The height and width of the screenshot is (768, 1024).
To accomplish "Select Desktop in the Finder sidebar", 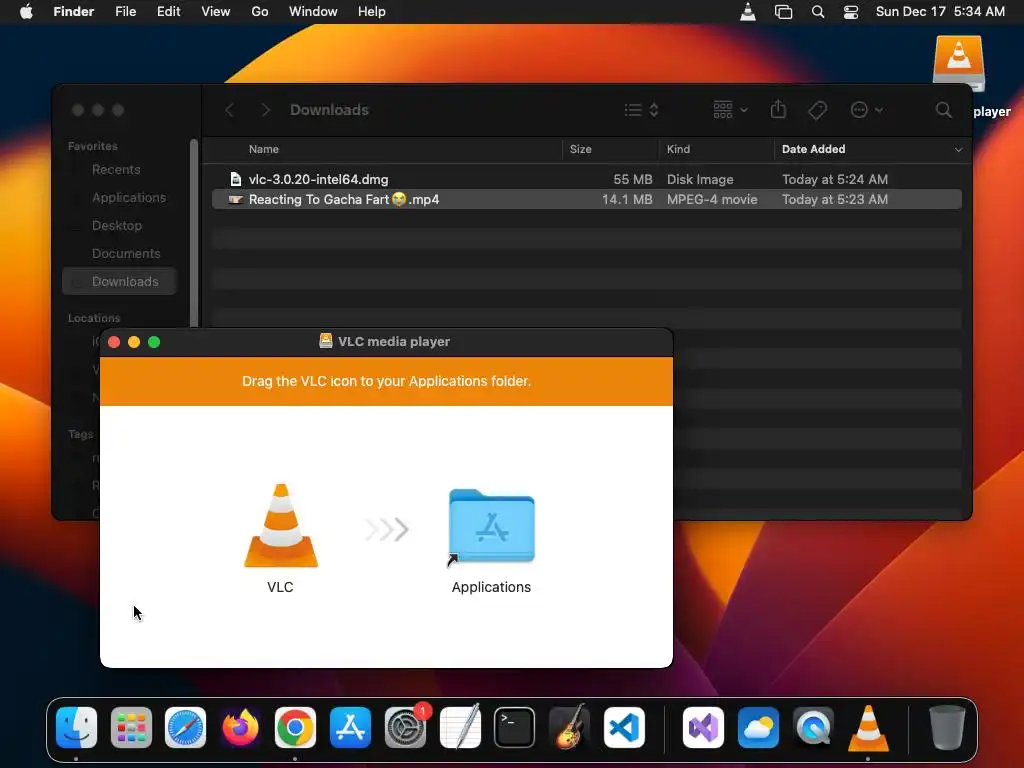I will click(x=119, y=226).
